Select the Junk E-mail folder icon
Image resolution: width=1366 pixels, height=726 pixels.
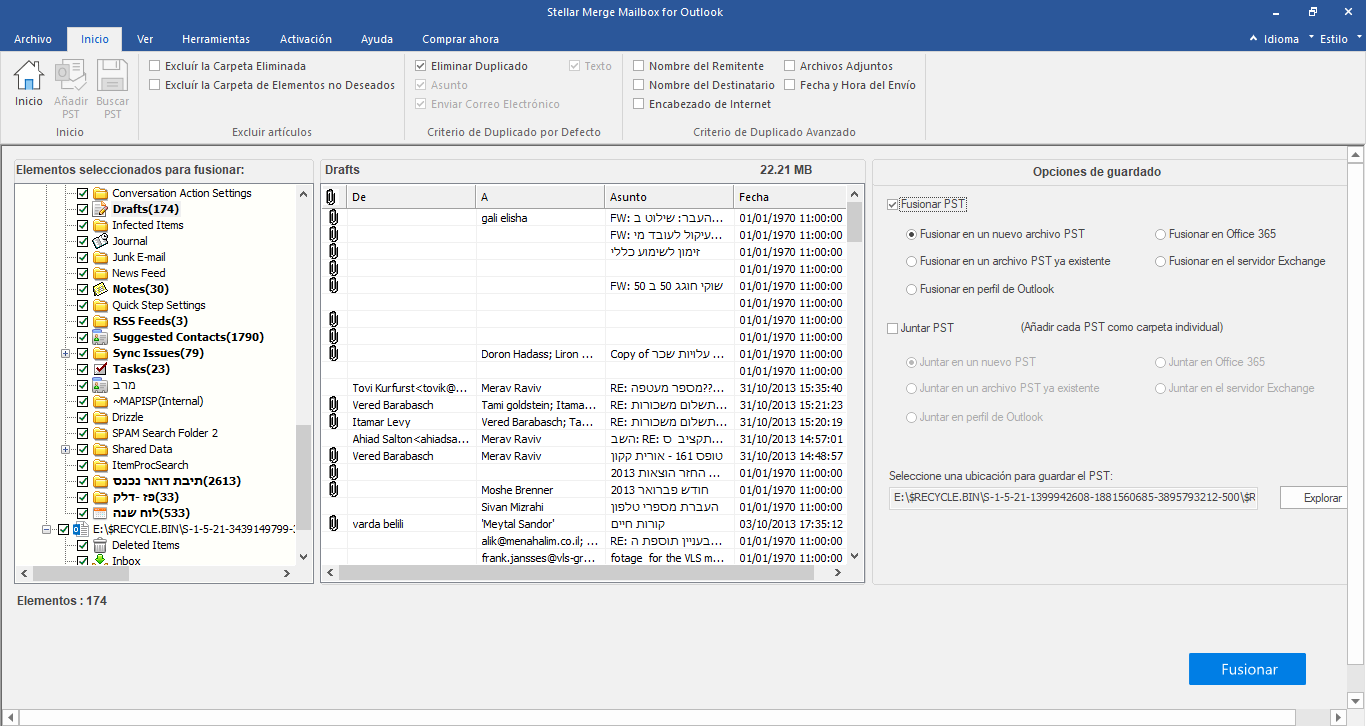point(100,257)
